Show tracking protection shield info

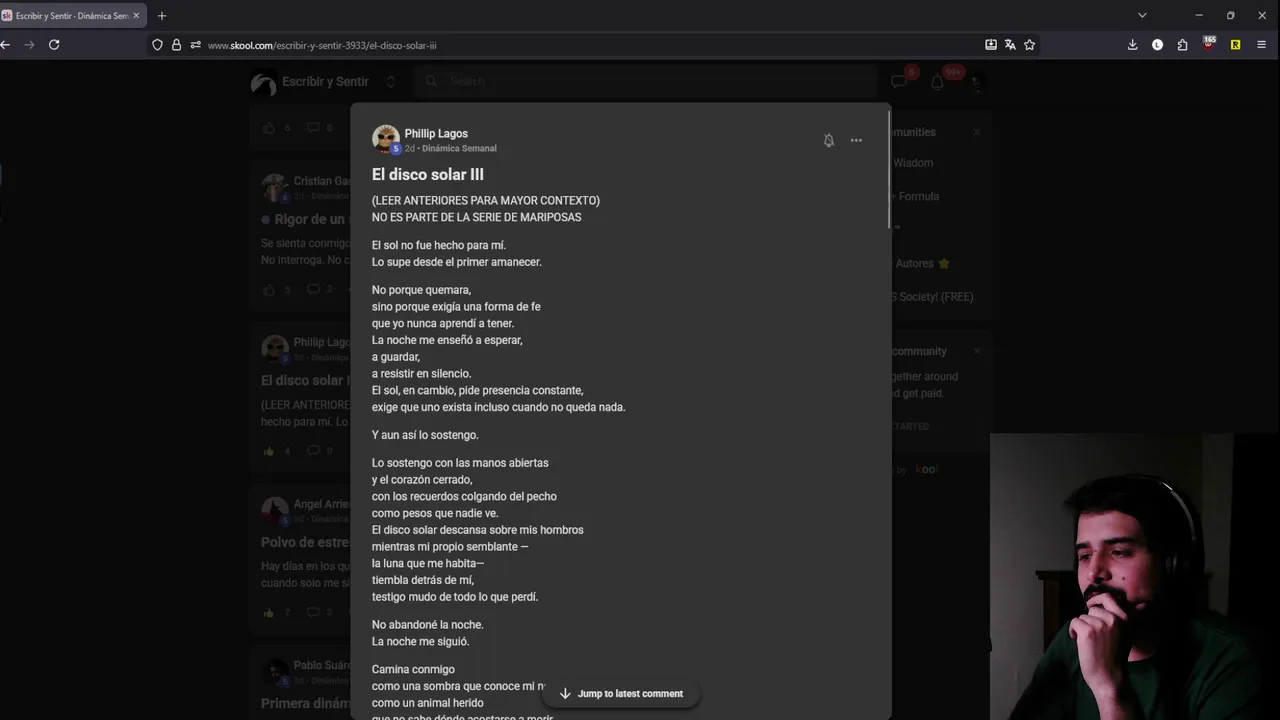(157, 45)
